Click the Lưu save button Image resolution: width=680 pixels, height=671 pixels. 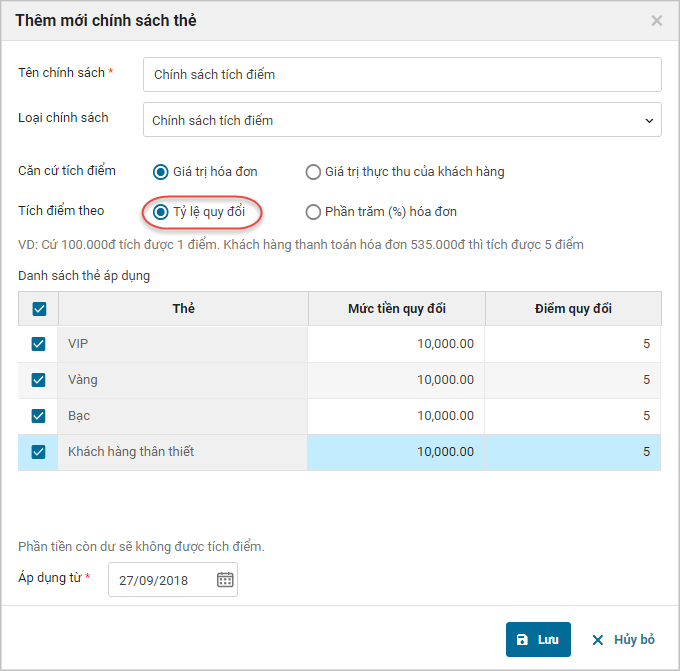[538, 639]
